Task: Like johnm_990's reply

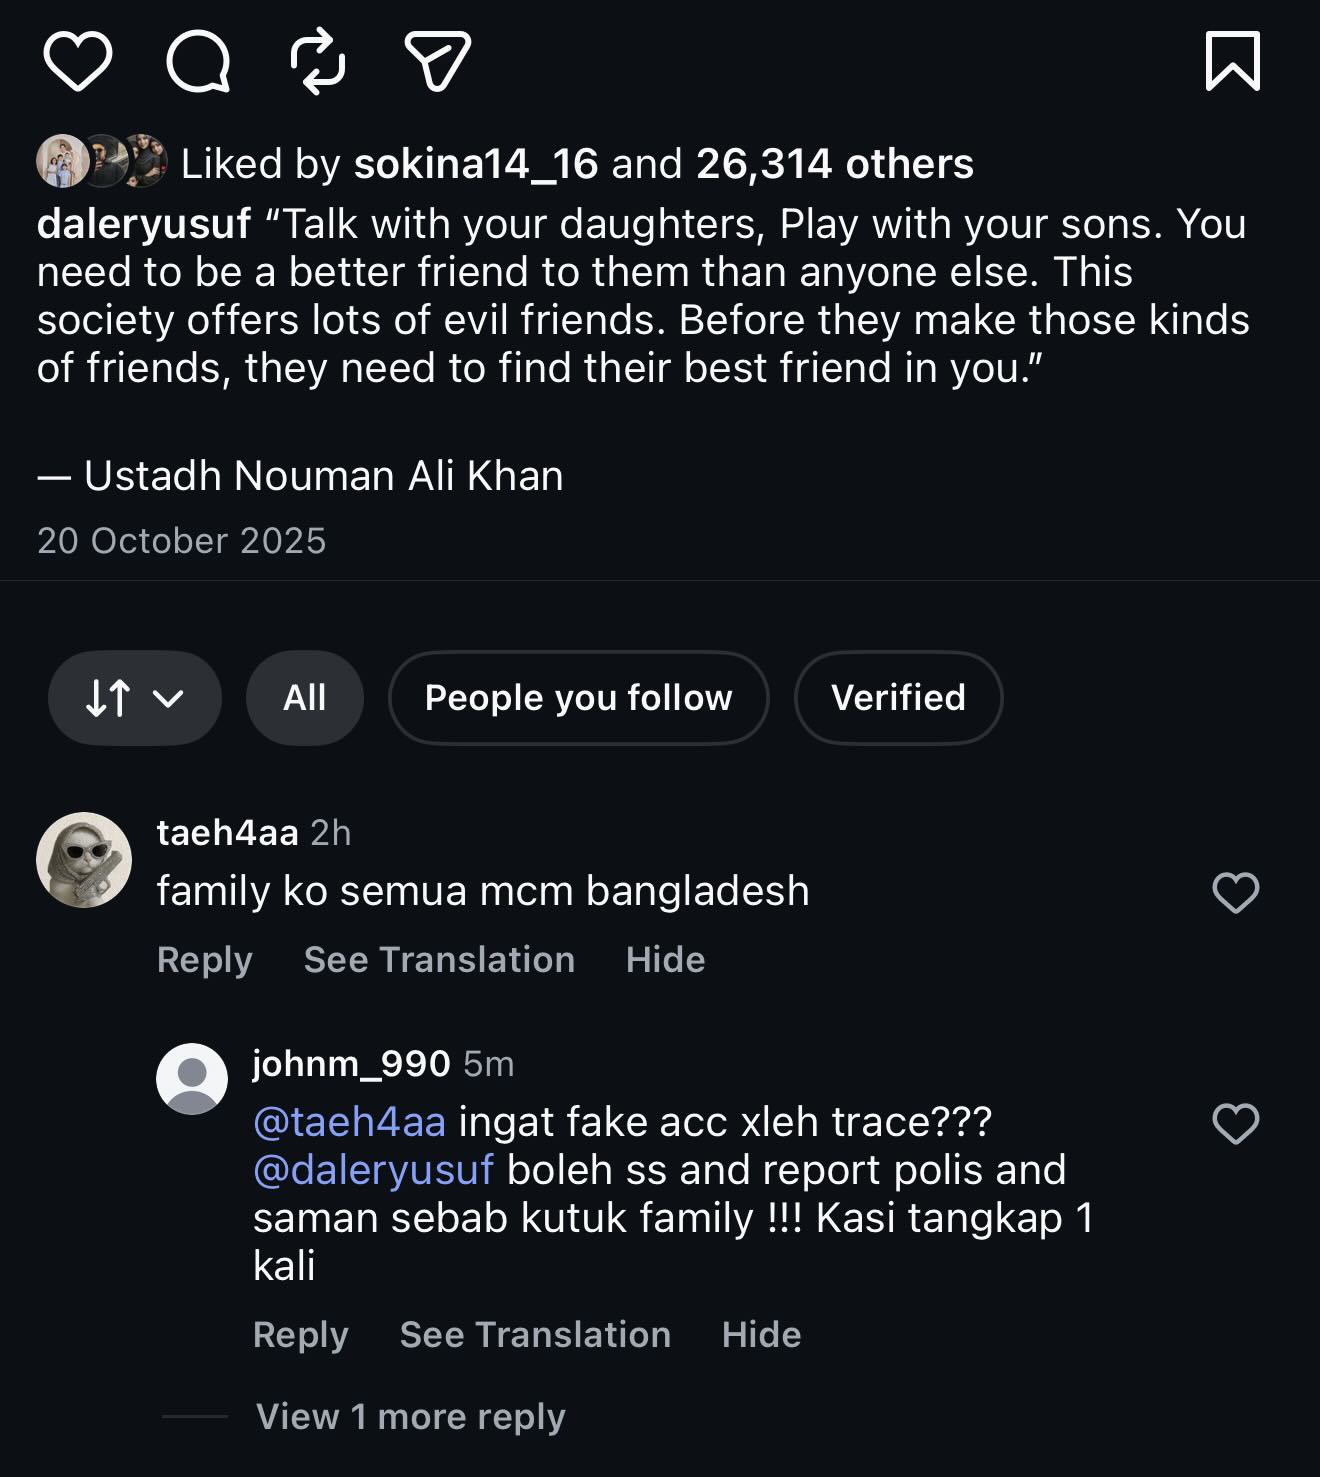Action: (x=1235, y=1124)
